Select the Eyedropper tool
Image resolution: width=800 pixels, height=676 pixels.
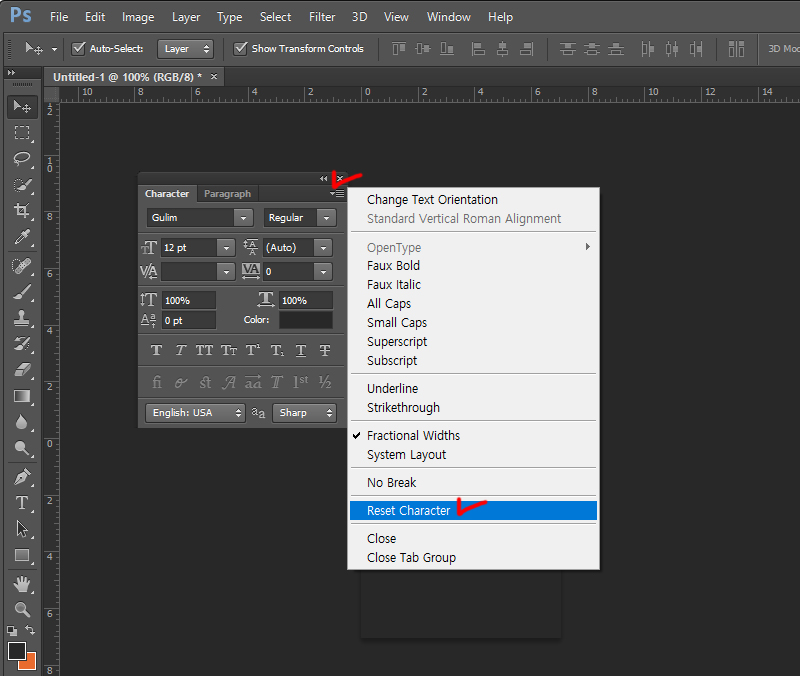pos(22,237)
